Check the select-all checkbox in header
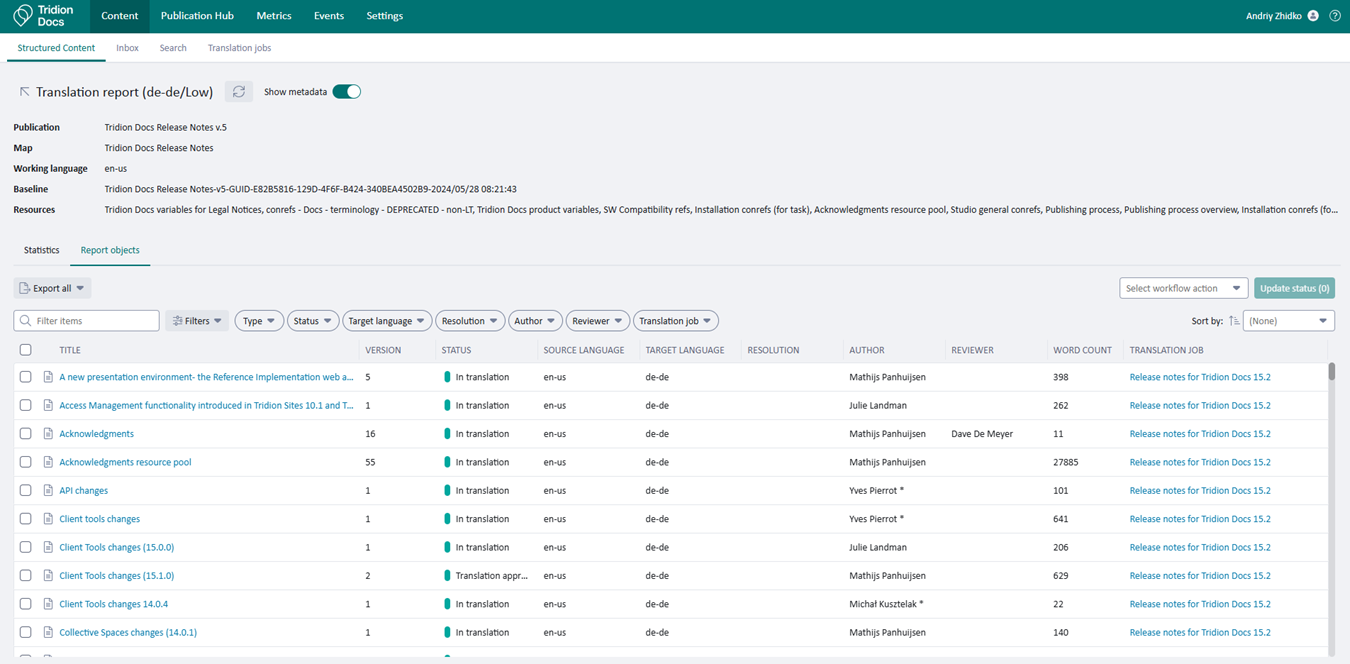This screenshot has width=1350, height=664. coord(26,350)
